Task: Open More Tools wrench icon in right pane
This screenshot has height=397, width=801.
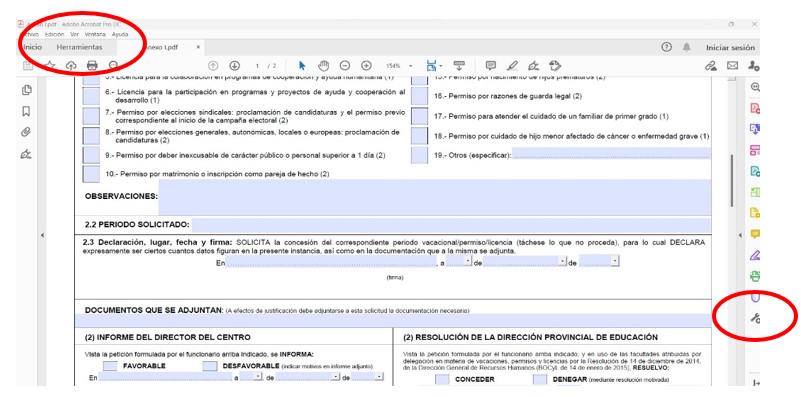Action: tap(755, 318)
